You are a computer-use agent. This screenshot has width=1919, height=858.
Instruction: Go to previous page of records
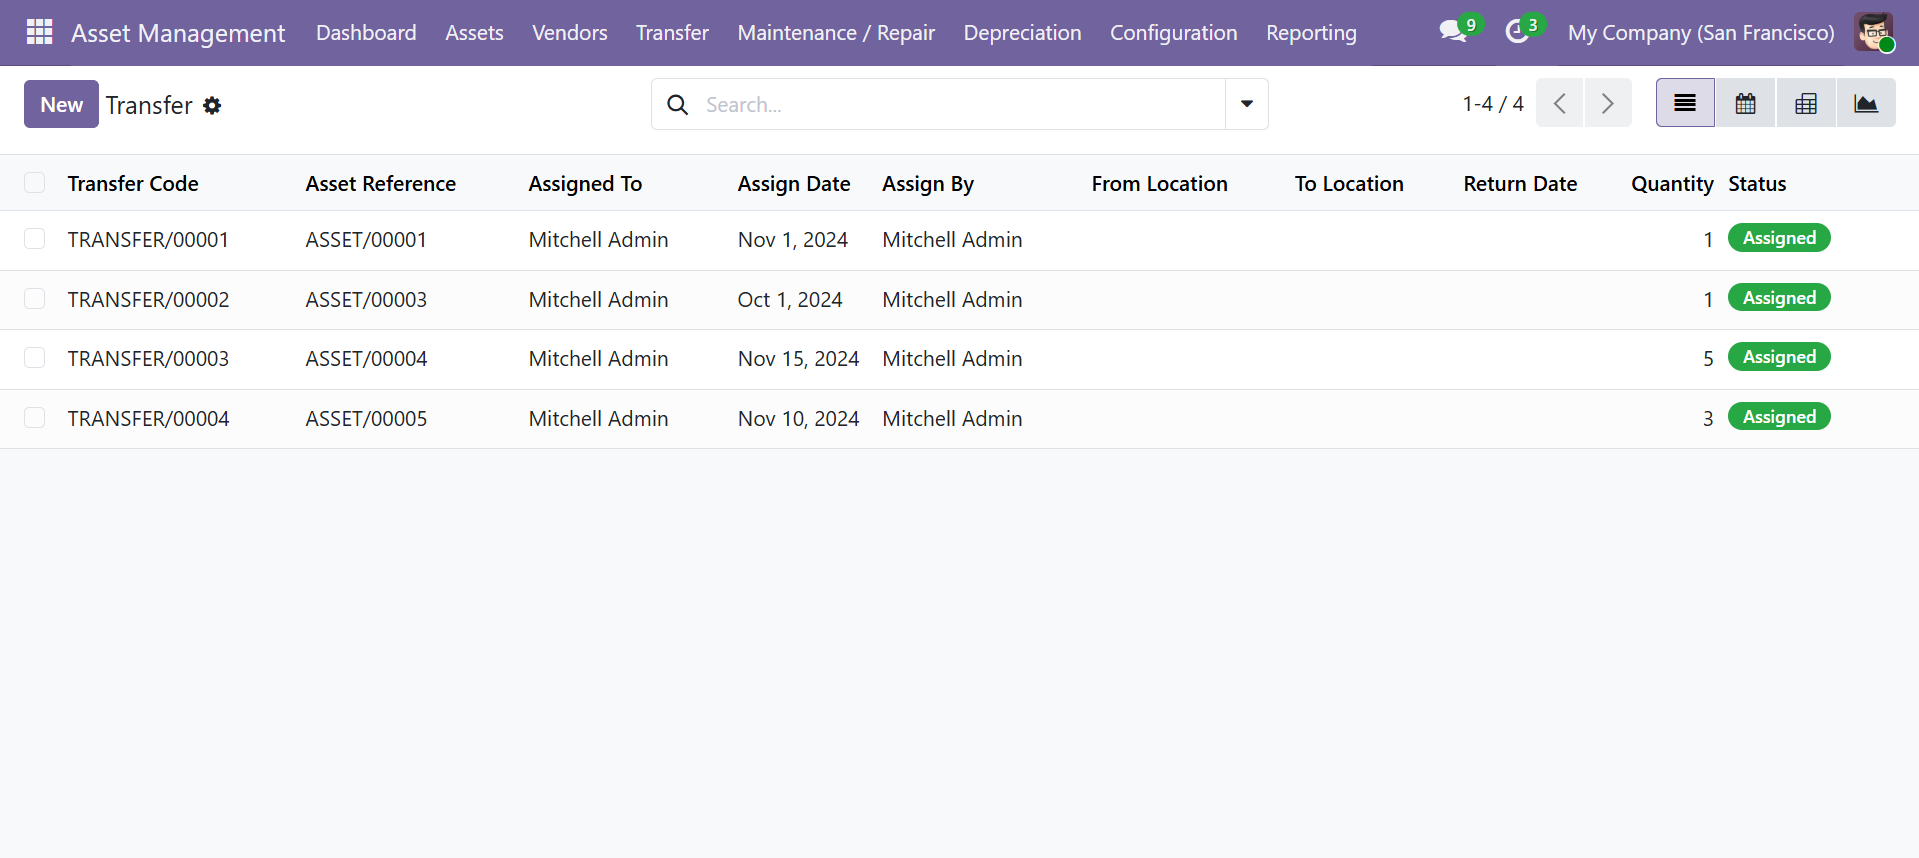pyautogui.click(x=1559, y=103)
